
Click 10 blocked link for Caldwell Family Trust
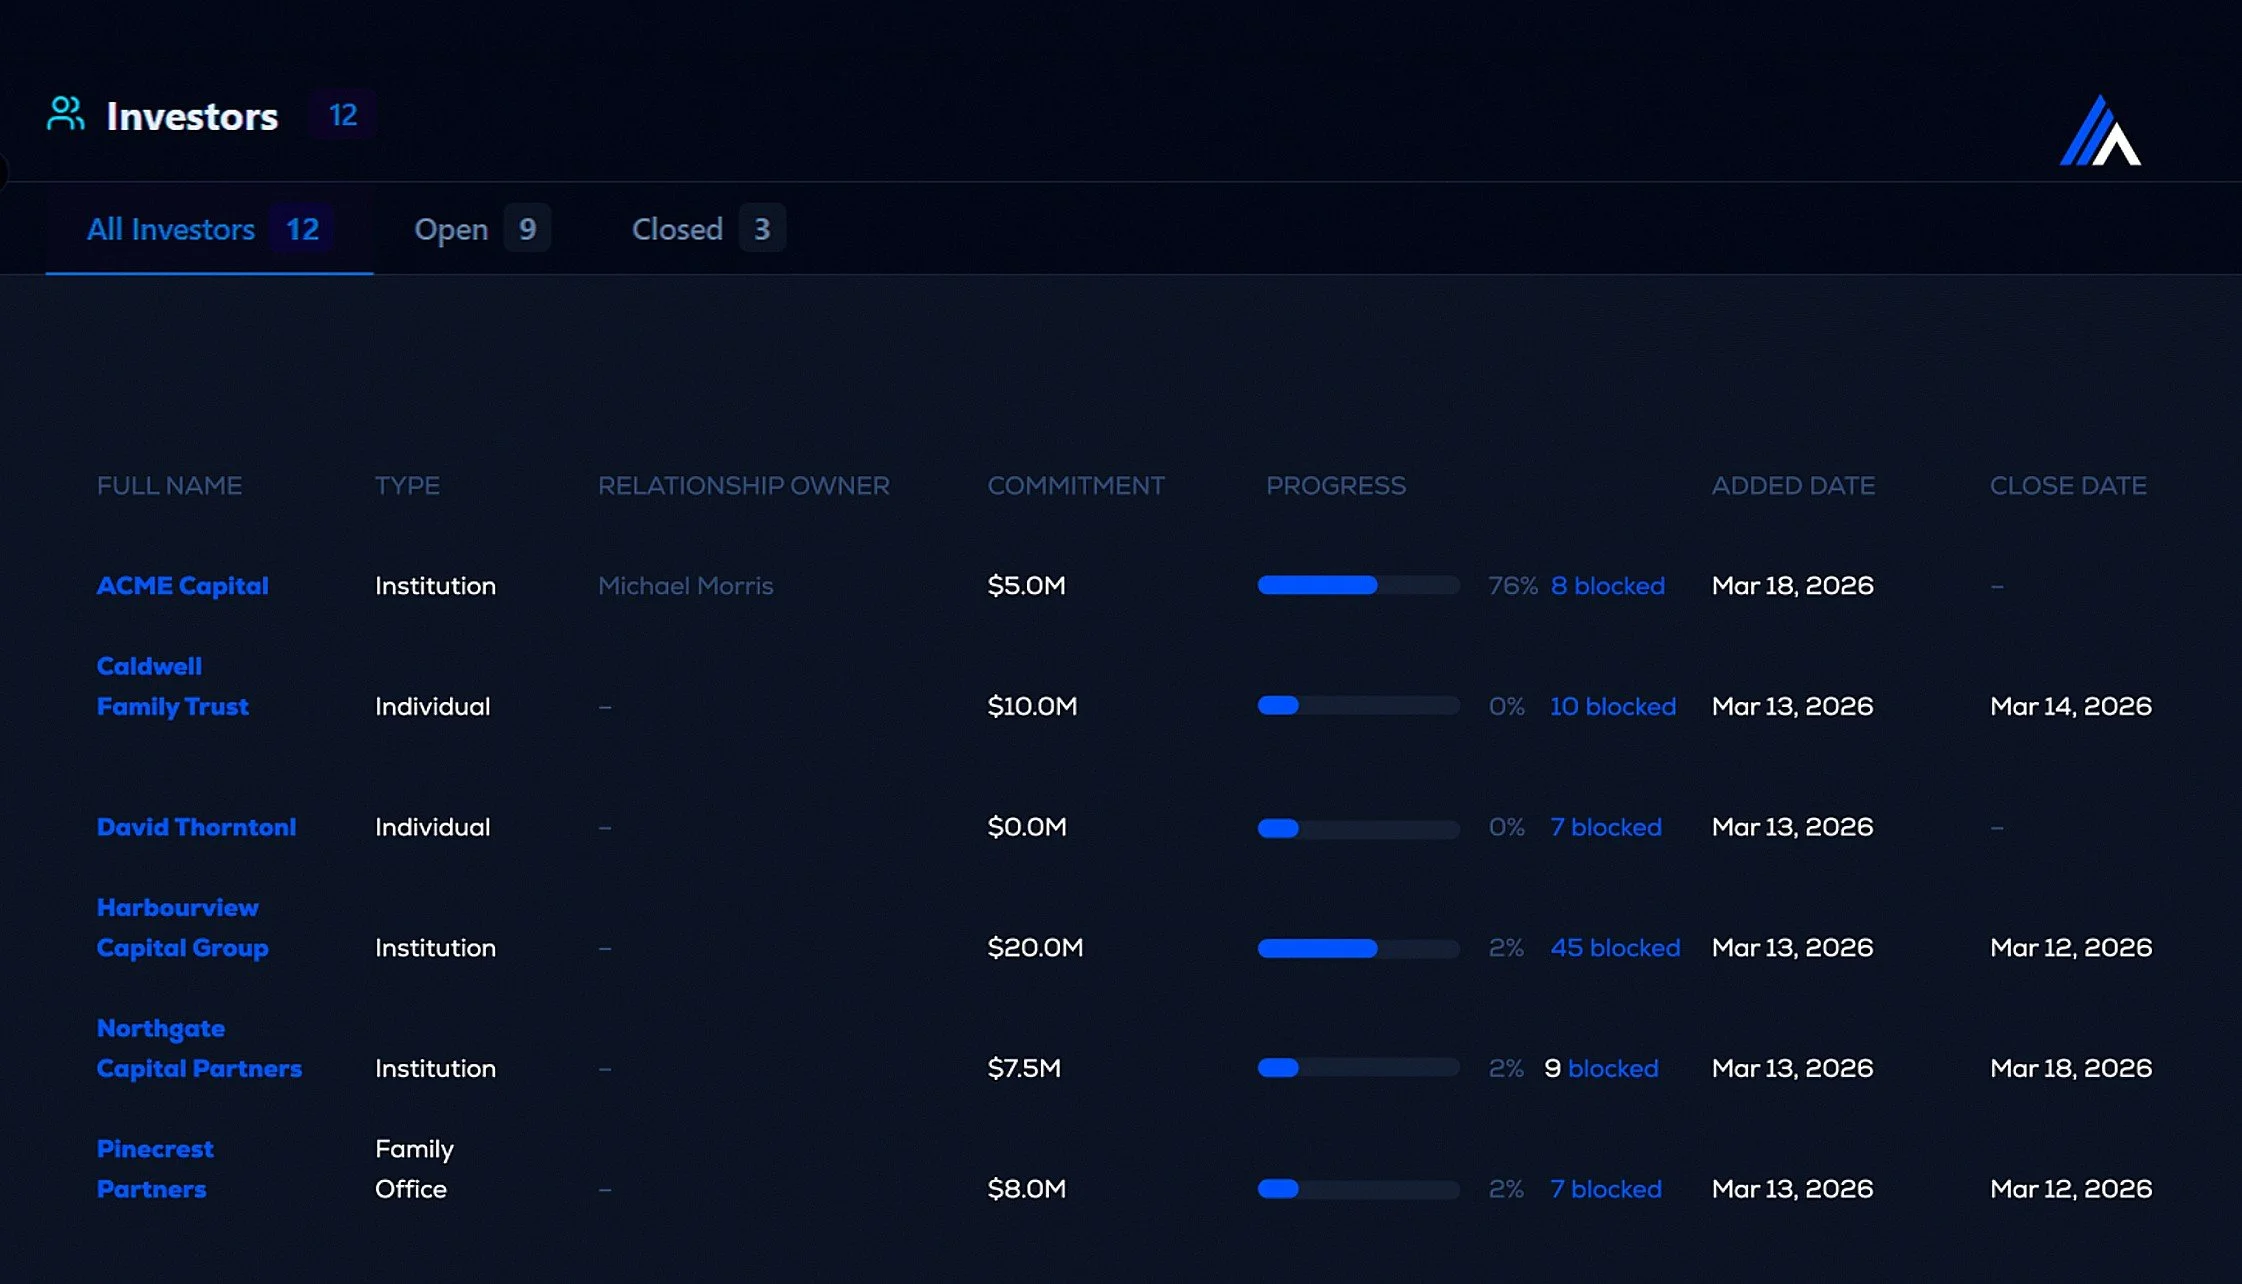(1612, 706)
